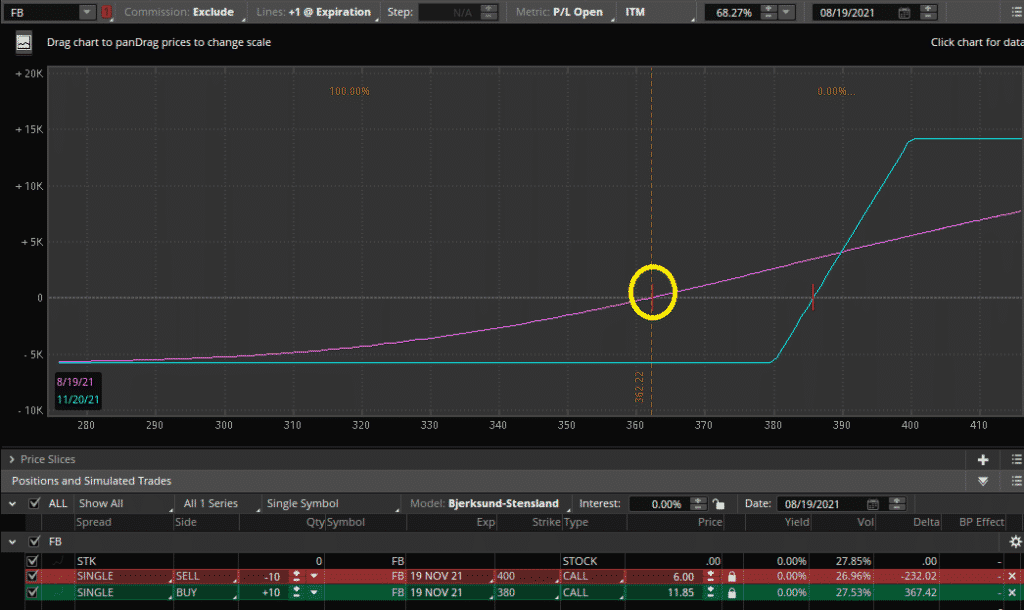
Task: Click the red alert icon beside FB symbol
Action: click(106, 12)
